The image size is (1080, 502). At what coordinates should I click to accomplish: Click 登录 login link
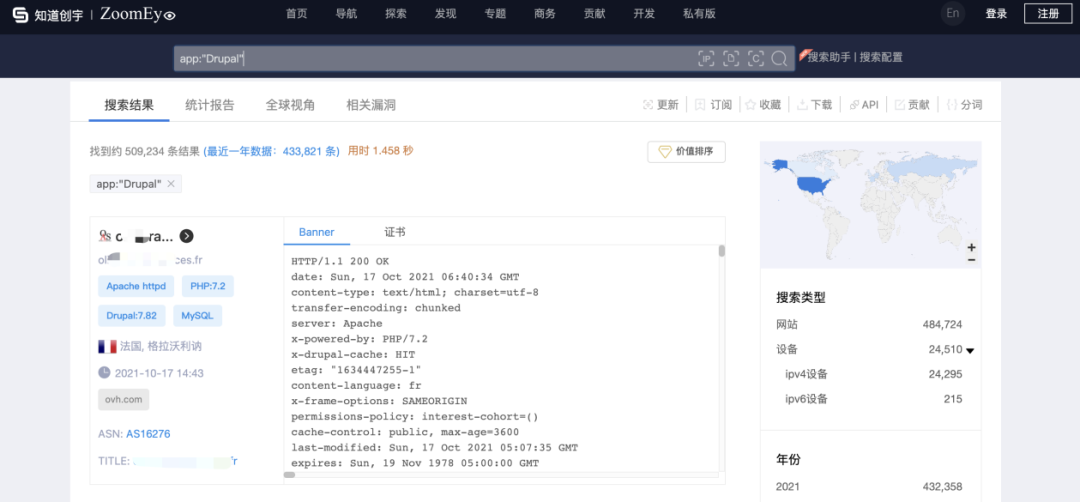point(996,14)
